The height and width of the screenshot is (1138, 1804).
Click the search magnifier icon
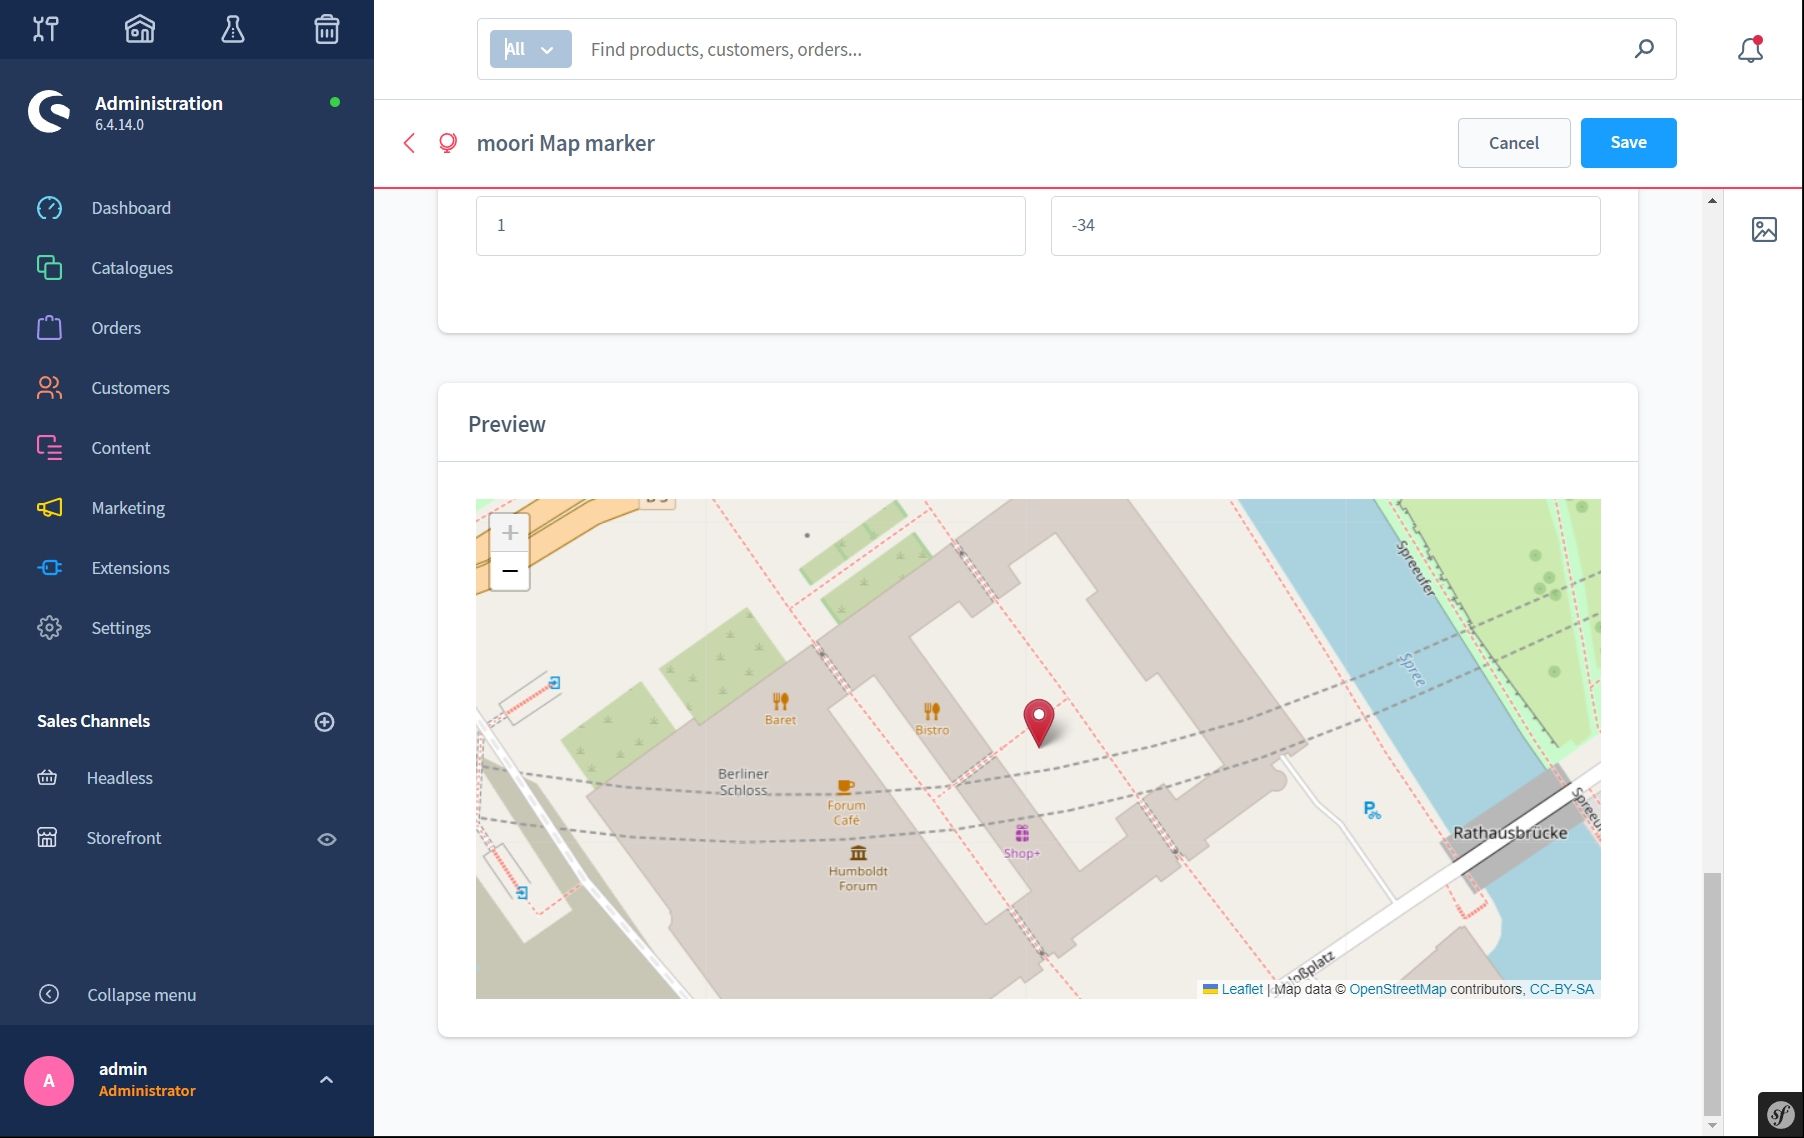1644,49
